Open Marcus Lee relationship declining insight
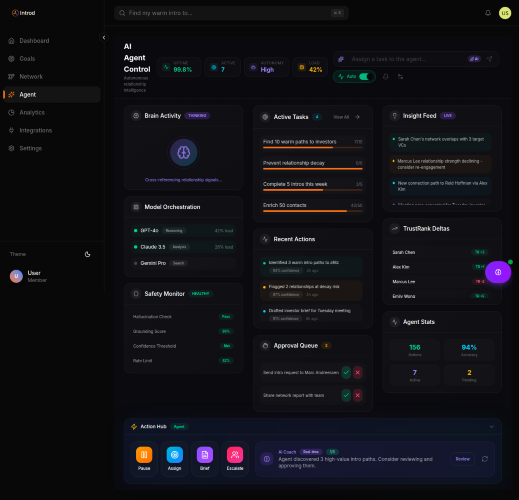Viewport: 519px width, 500px height. (x=440, y=164)
